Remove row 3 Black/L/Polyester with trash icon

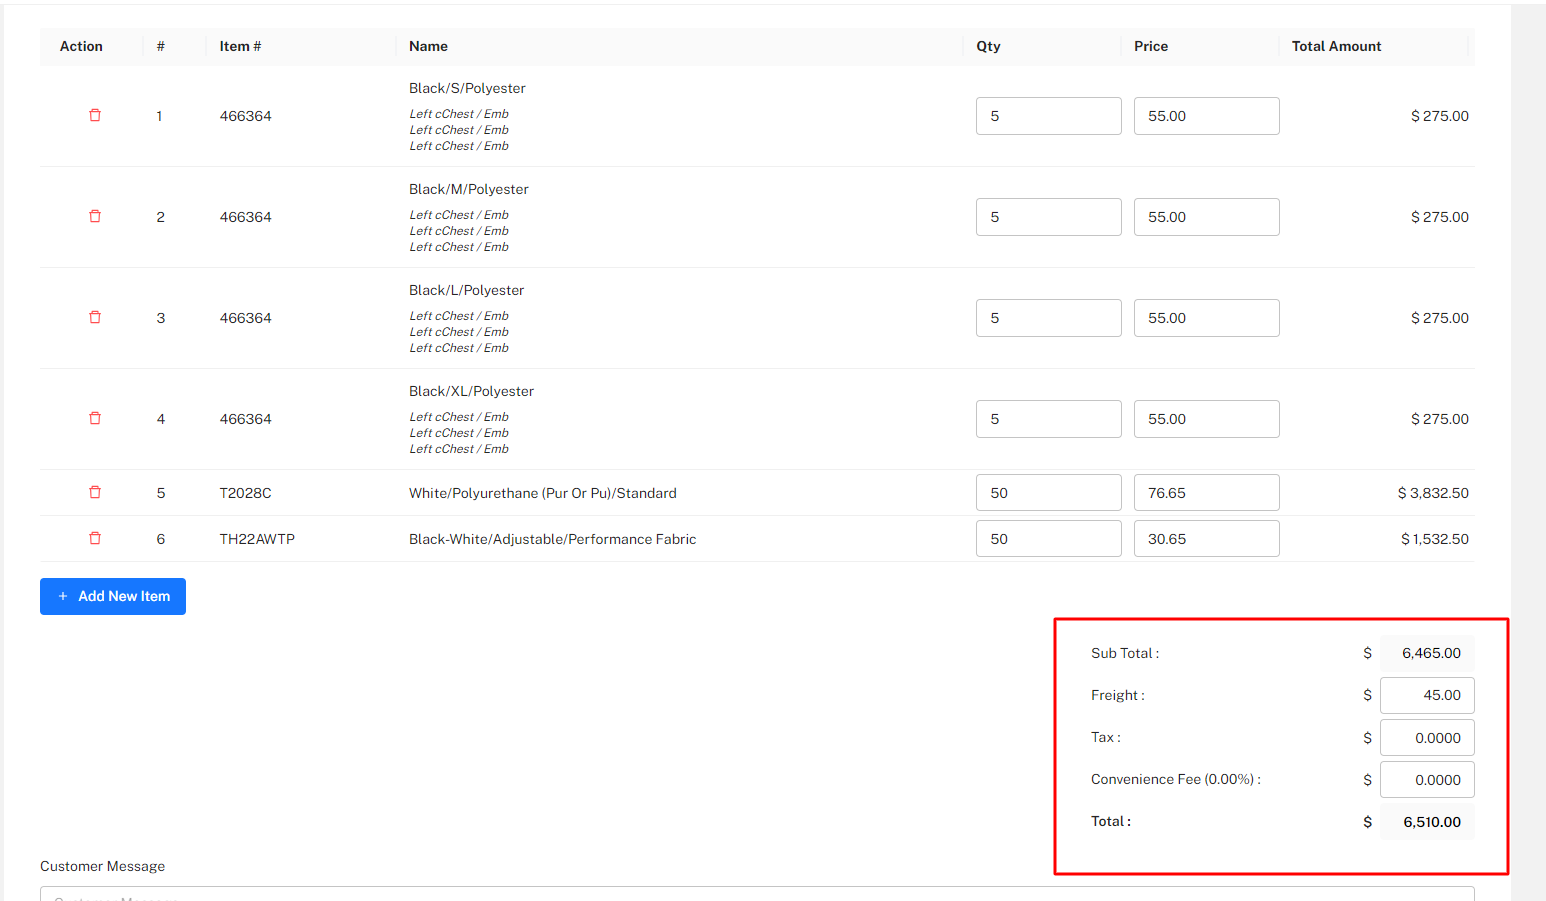click(95, 318)
